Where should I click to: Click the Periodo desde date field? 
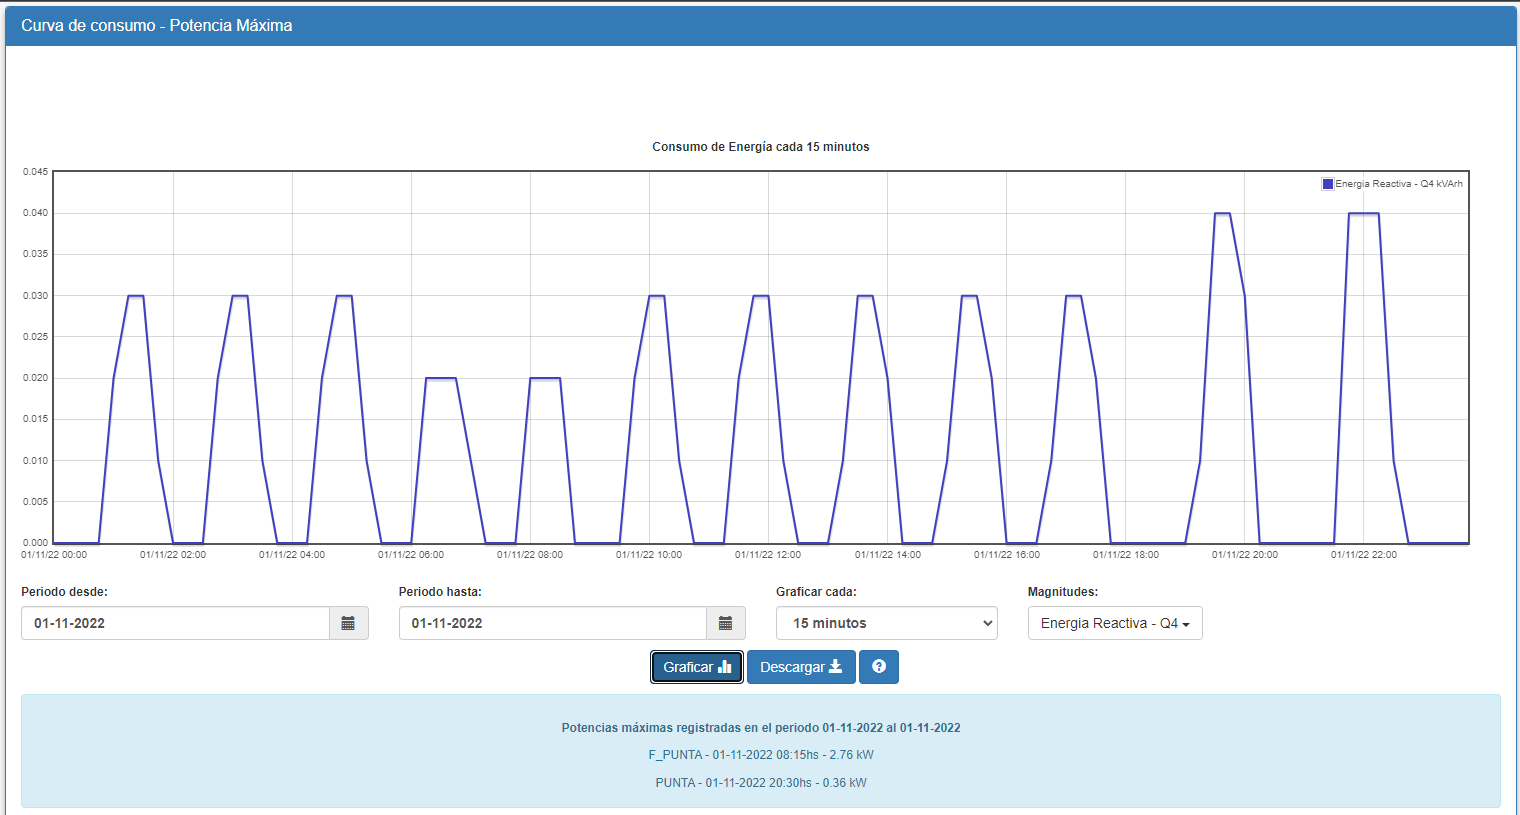(176, 623)
